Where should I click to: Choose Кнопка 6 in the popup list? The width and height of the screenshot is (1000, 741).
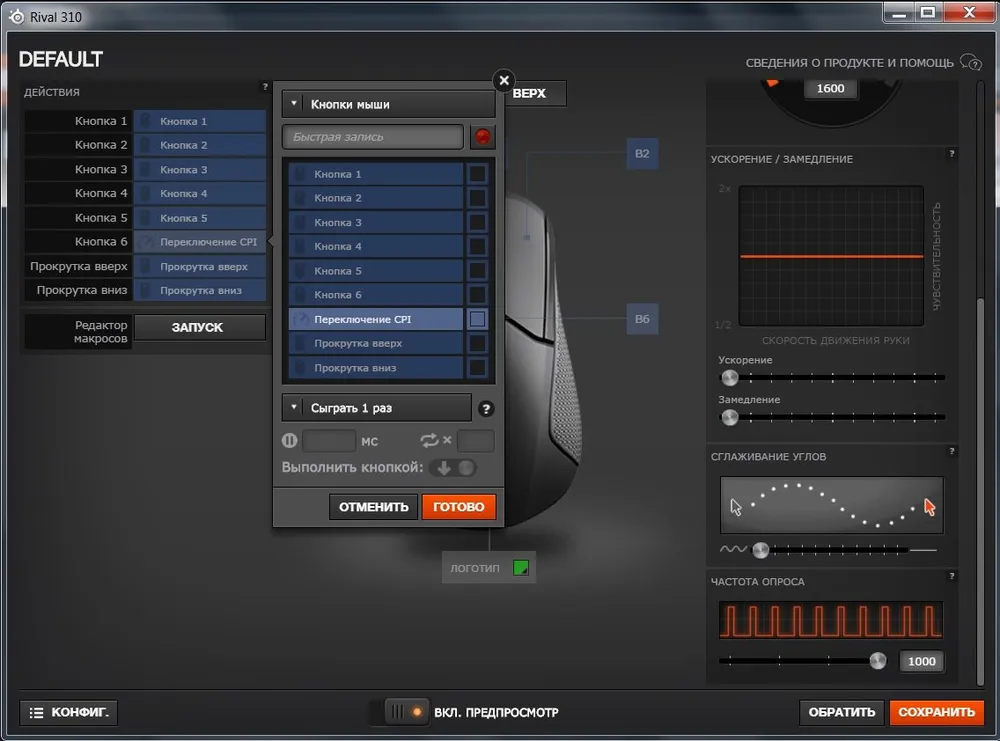pyautogui.click(x=376, y=295)
